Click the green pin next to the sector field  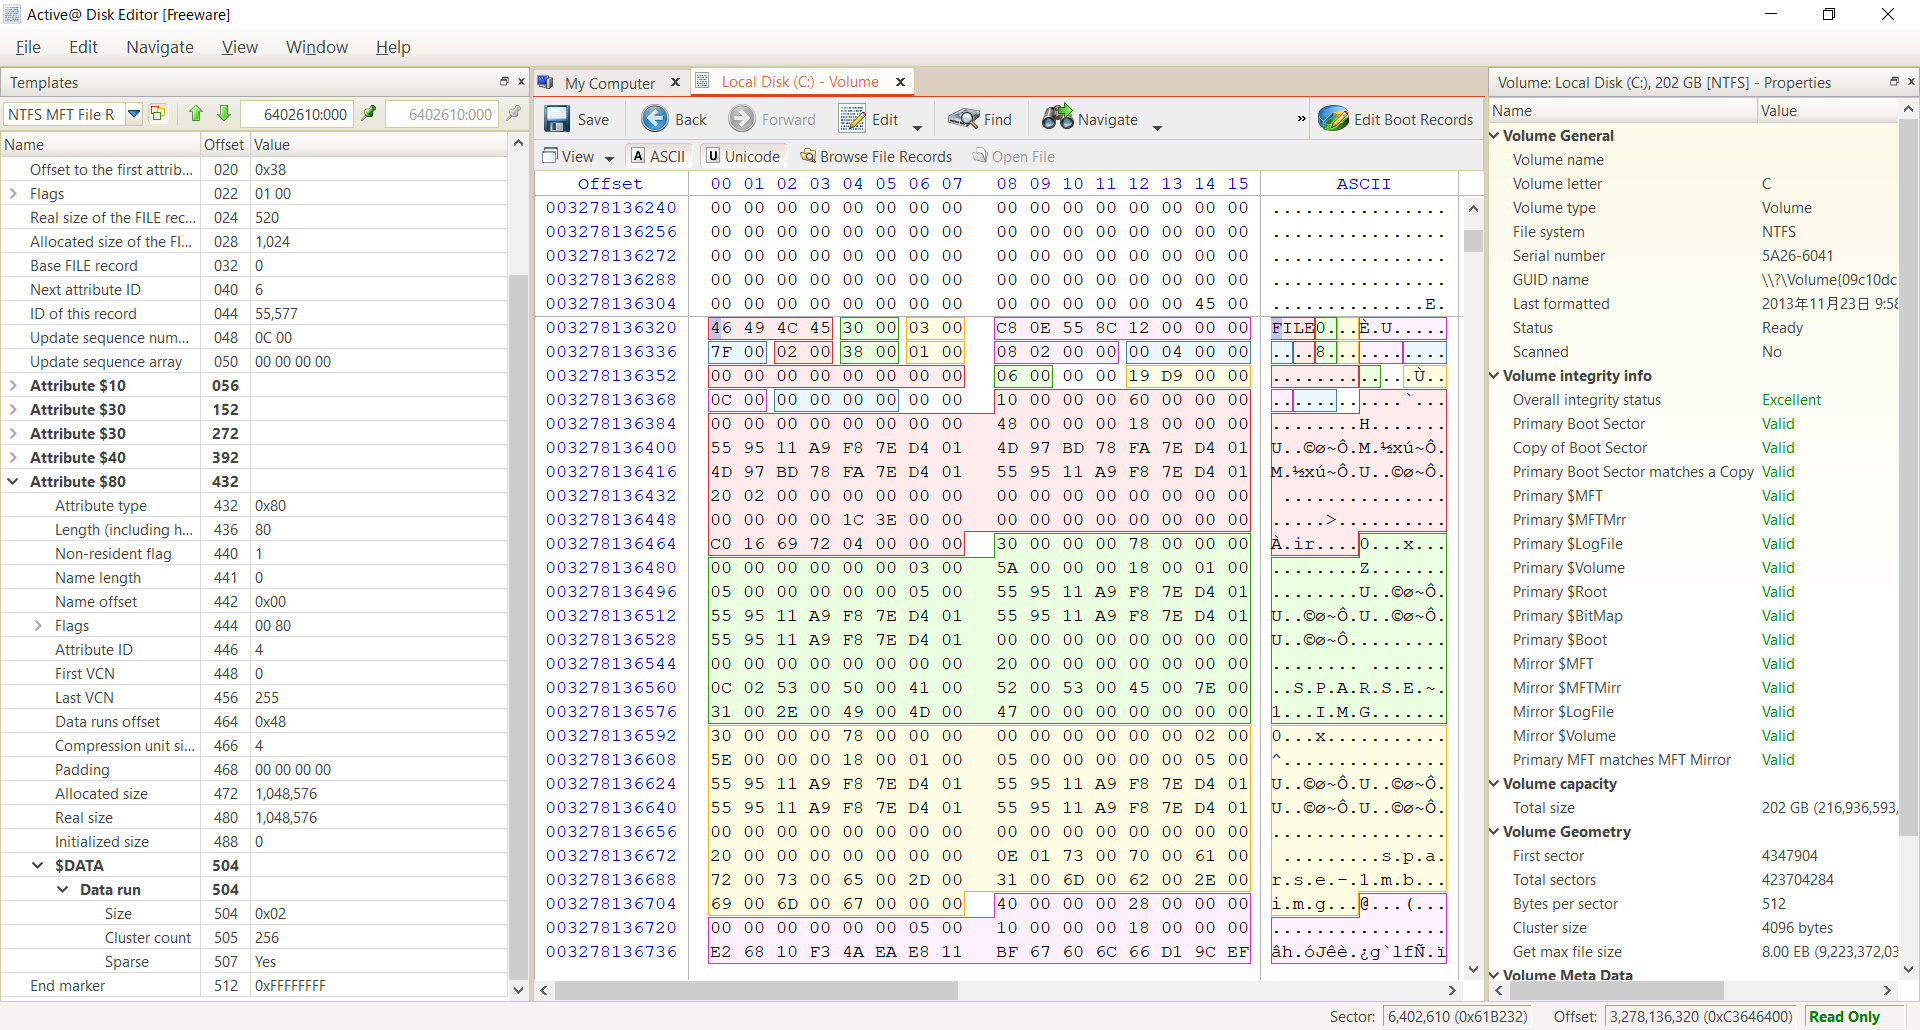[x=369, y=113]
